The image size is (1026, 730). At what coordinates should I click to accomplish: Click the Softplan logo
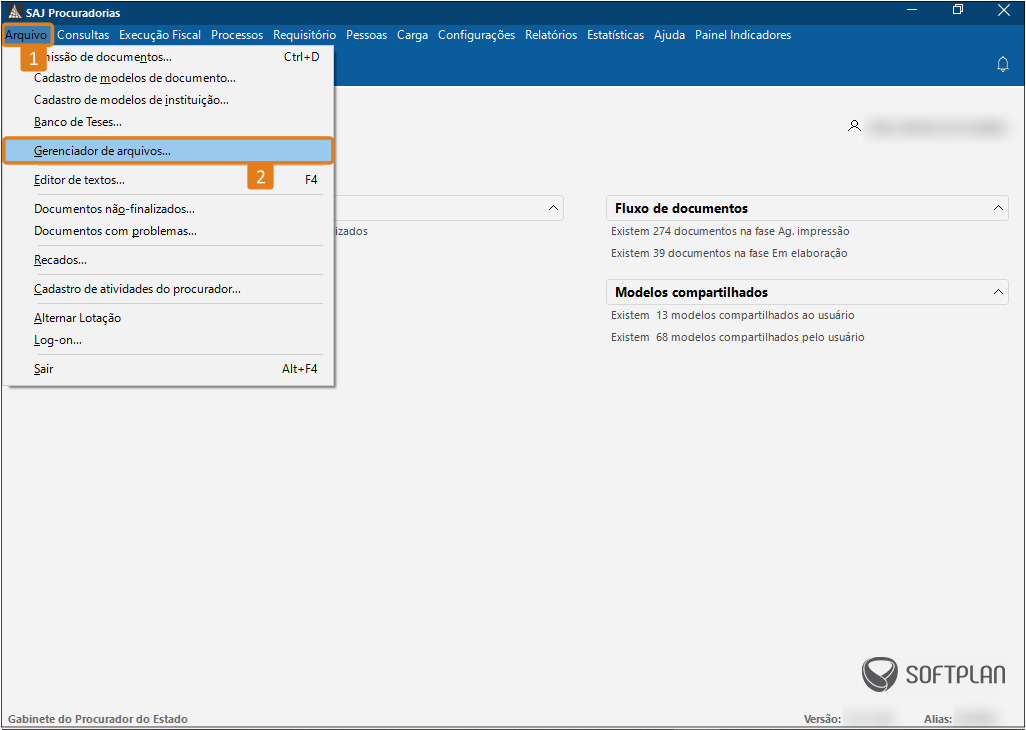(934, 674)
